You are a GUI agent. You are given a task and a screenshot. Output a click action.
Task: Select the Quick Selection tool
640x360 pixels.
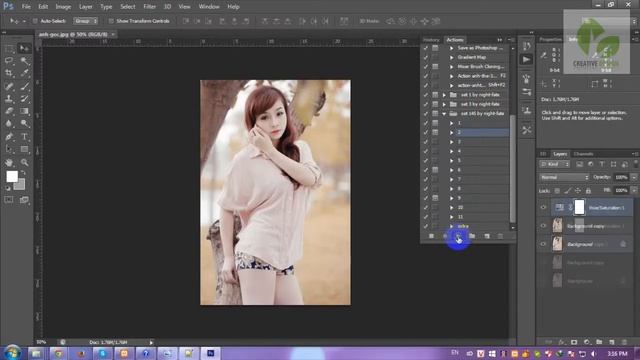tap(24, 61)
